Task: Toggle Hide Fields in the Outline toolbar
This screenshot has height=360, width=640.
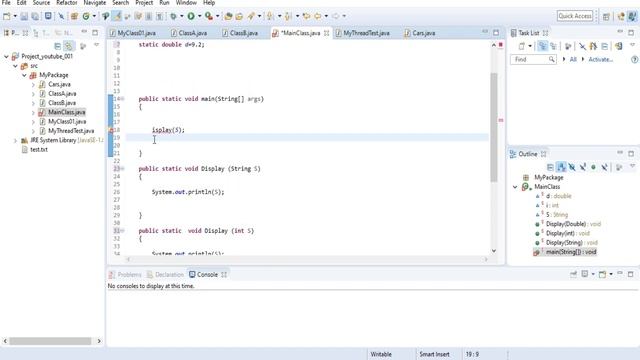Action: pos(572,167)
